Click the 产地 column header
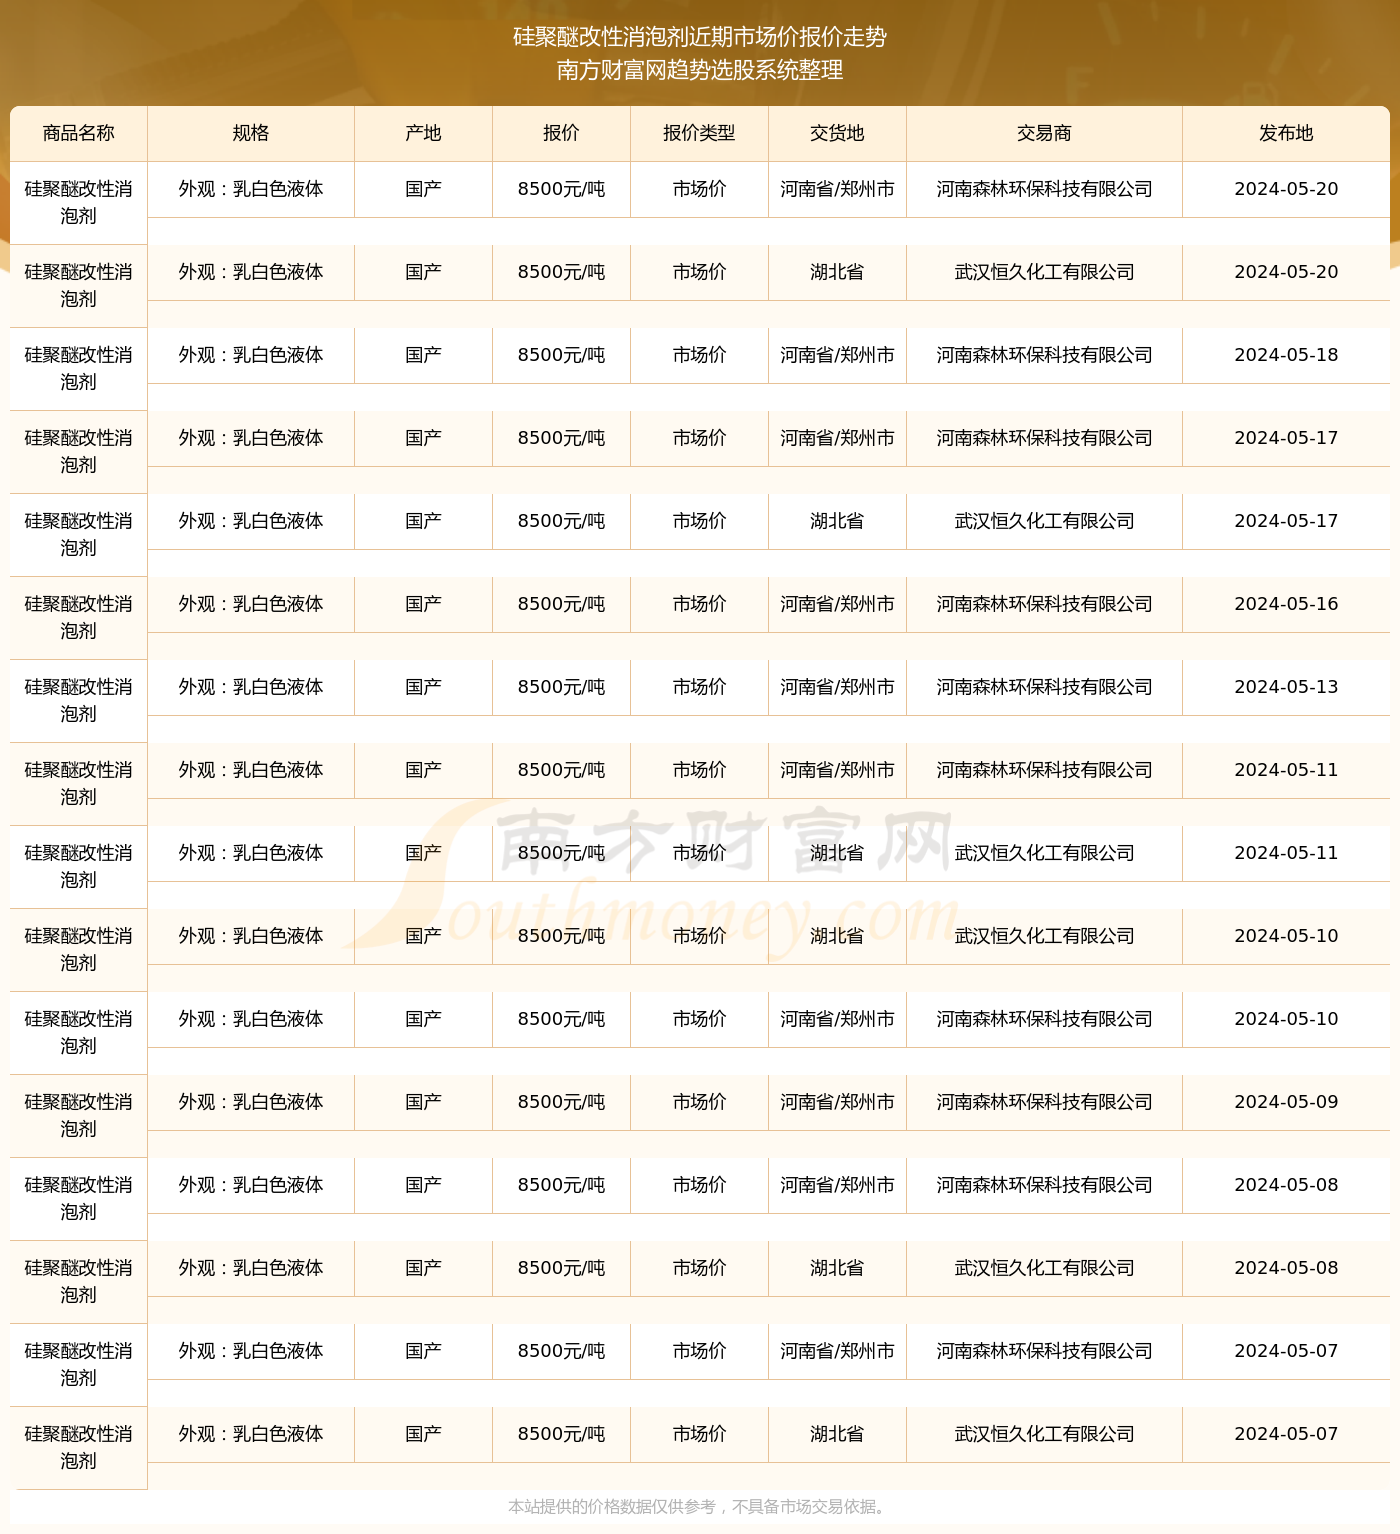Screen dimensions: 1400x1534 click(423, 133)
